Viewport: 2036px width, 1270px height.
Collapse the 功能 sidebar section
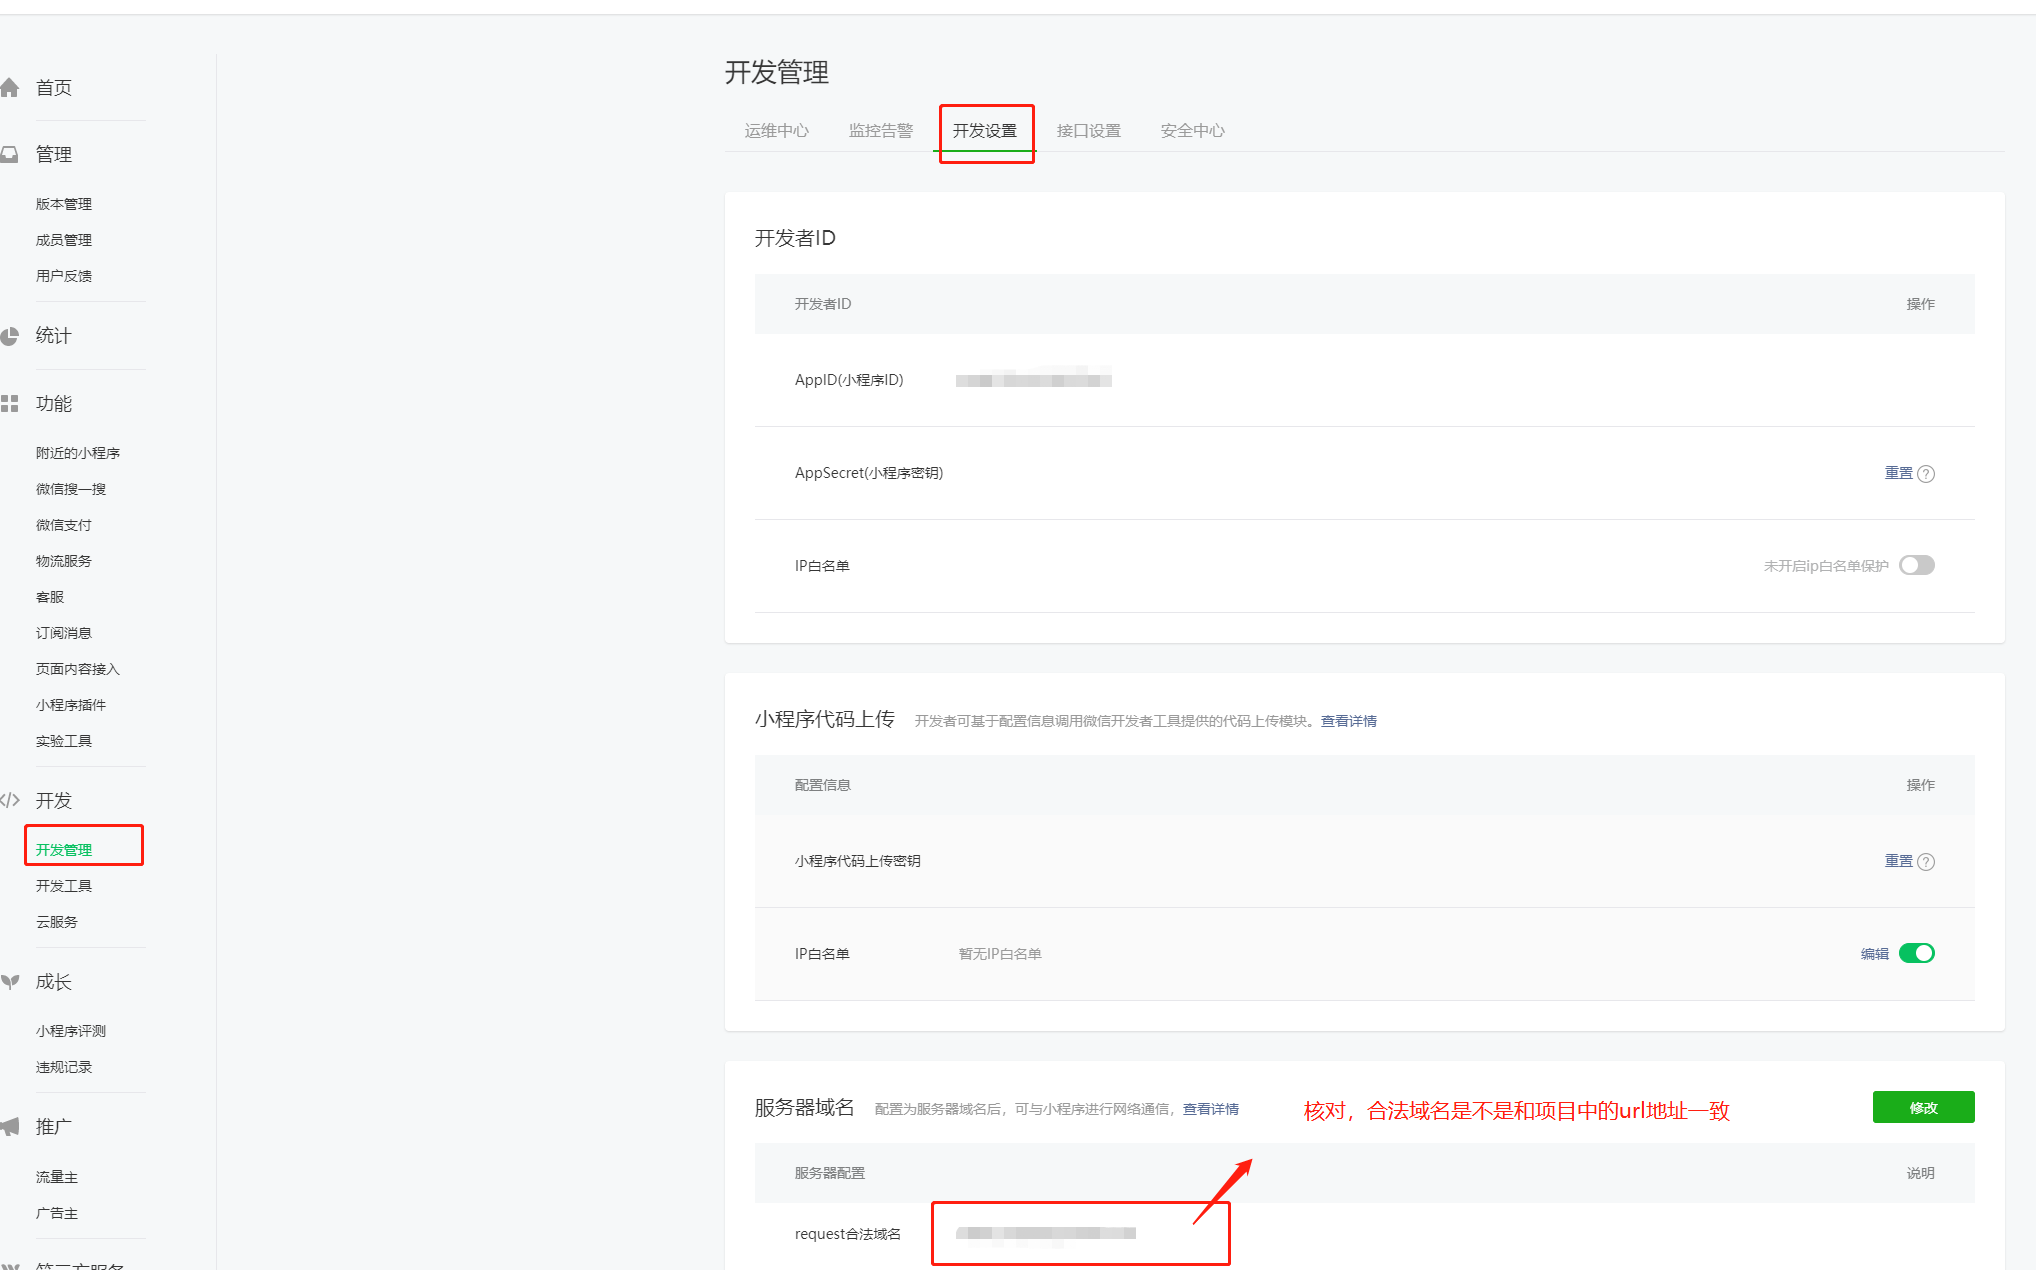pyautogui.click(x=55, y=403)
